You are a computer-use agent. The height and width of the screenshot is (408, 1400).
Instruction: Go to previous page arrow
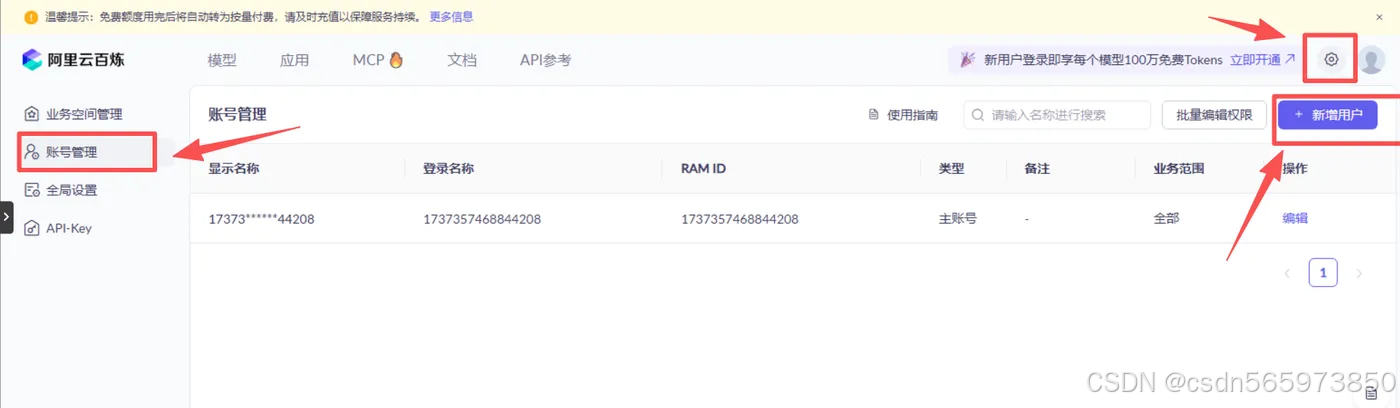pos(1287,273)
